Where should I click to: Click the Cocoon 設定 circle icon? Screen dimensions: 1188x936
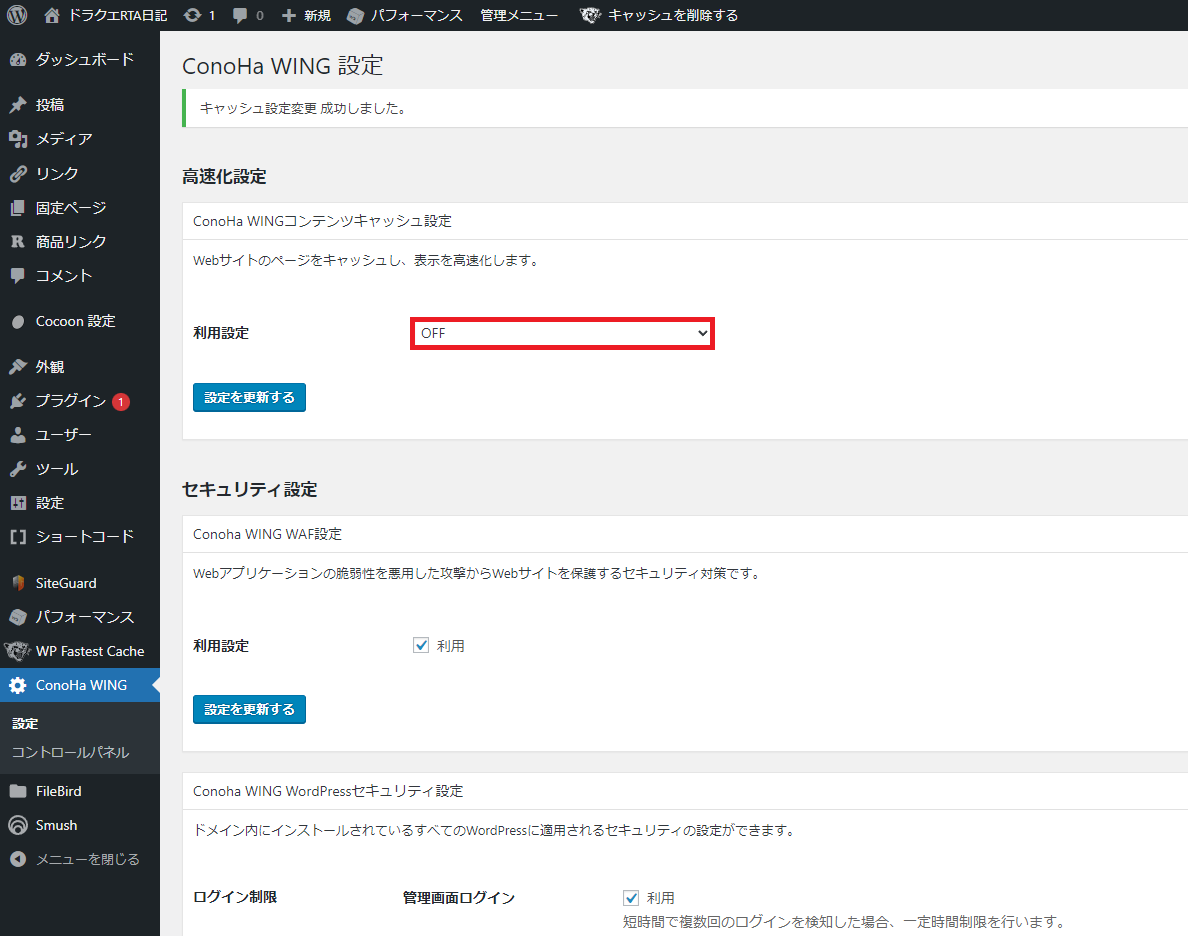point(18,322)
